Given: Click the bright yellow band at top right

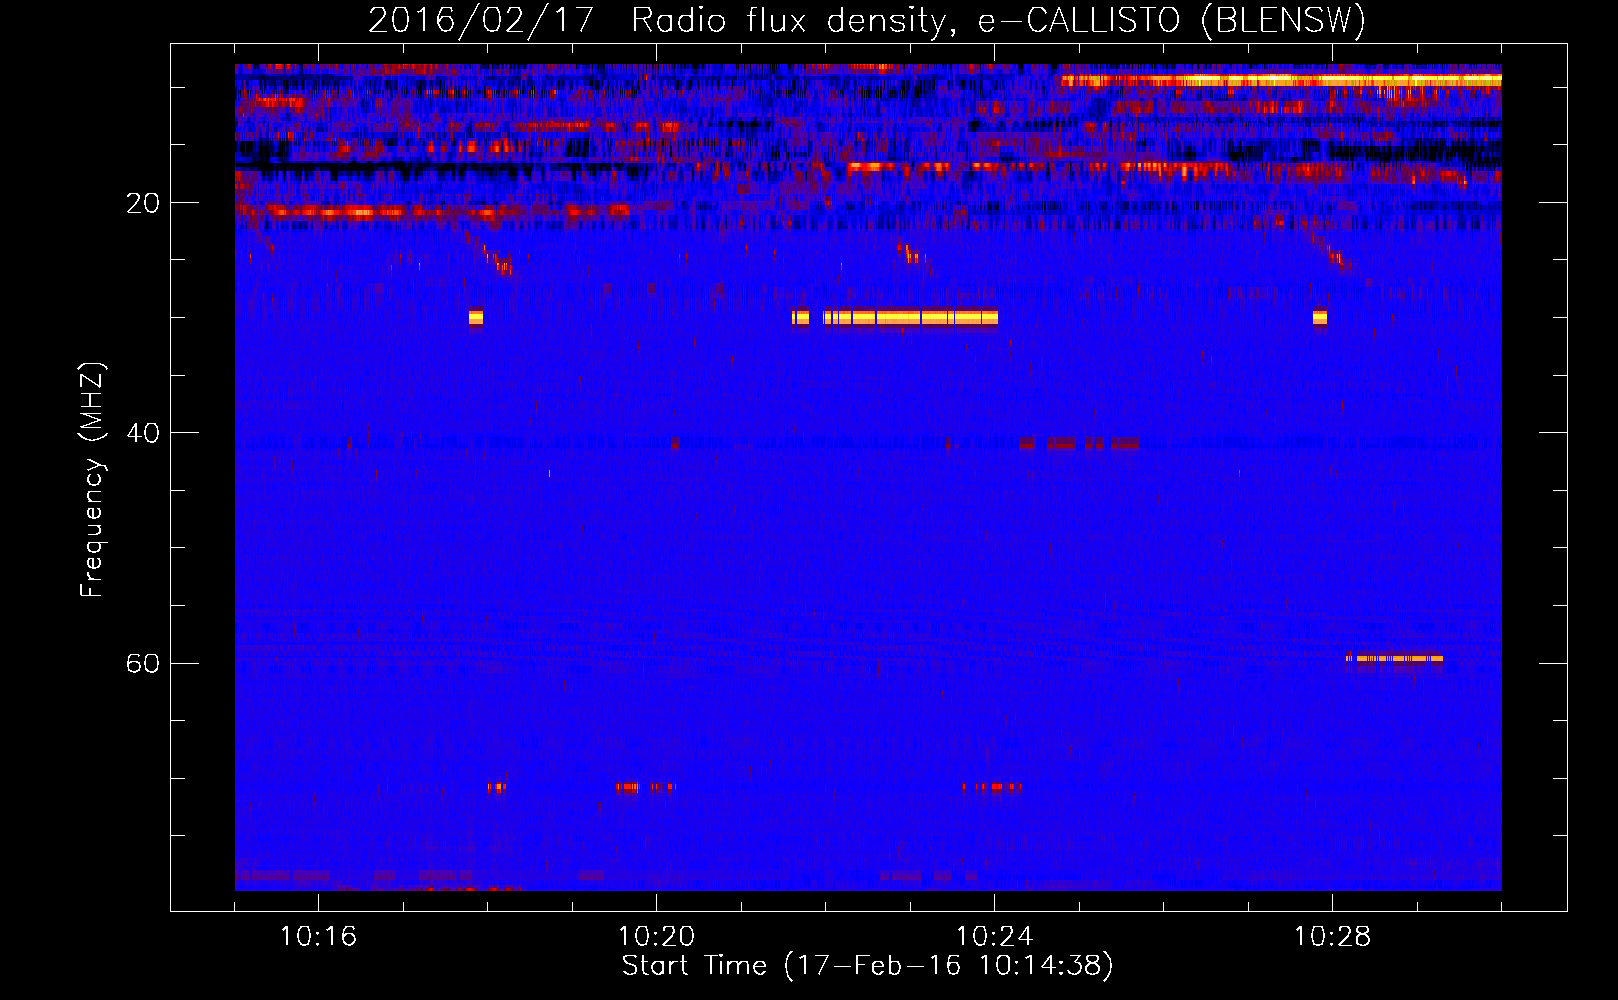Looking at the screenshot, I should 1281,80.
